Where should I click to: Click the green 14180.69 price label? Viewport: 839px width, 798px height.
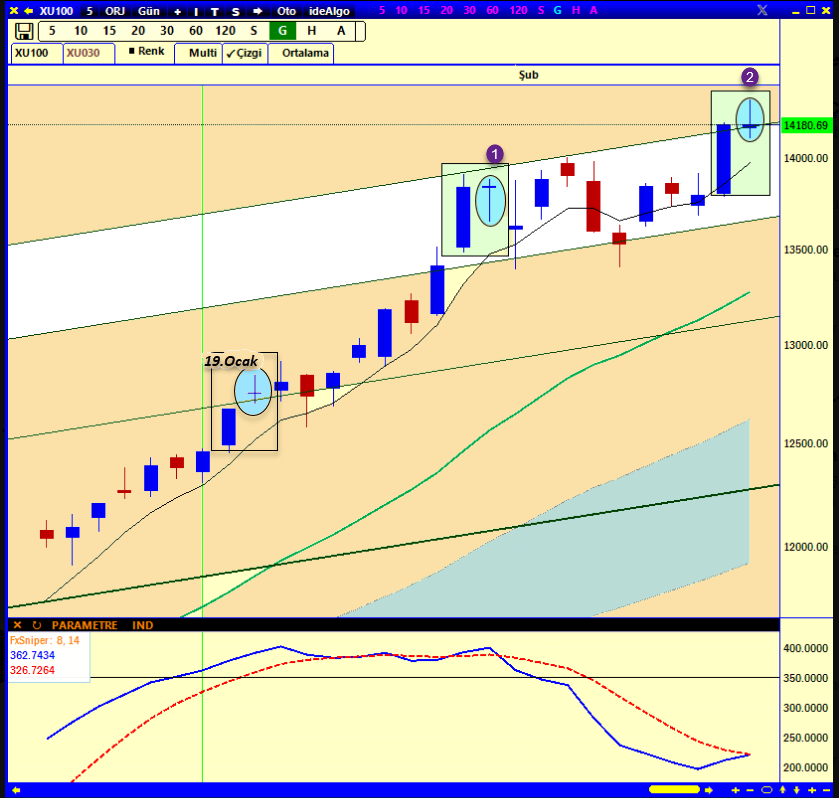point(805,125)
